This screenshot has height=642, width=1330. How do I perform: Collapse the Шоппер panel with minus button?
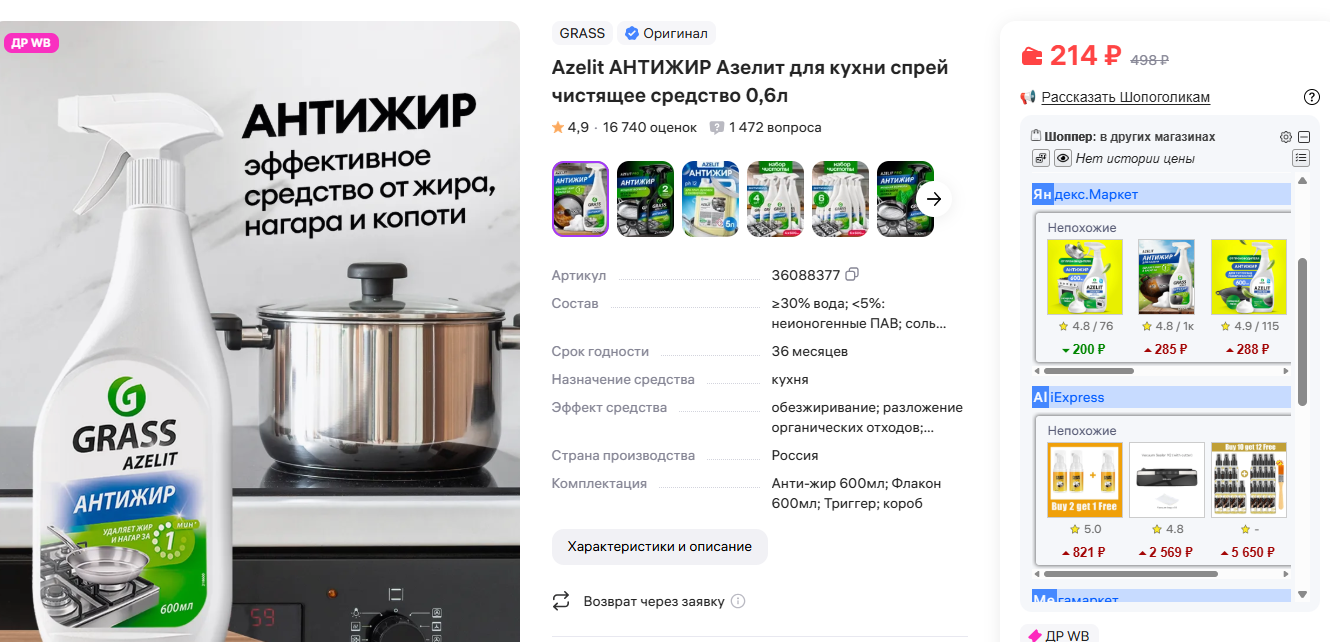click(x=1304, y=137)
